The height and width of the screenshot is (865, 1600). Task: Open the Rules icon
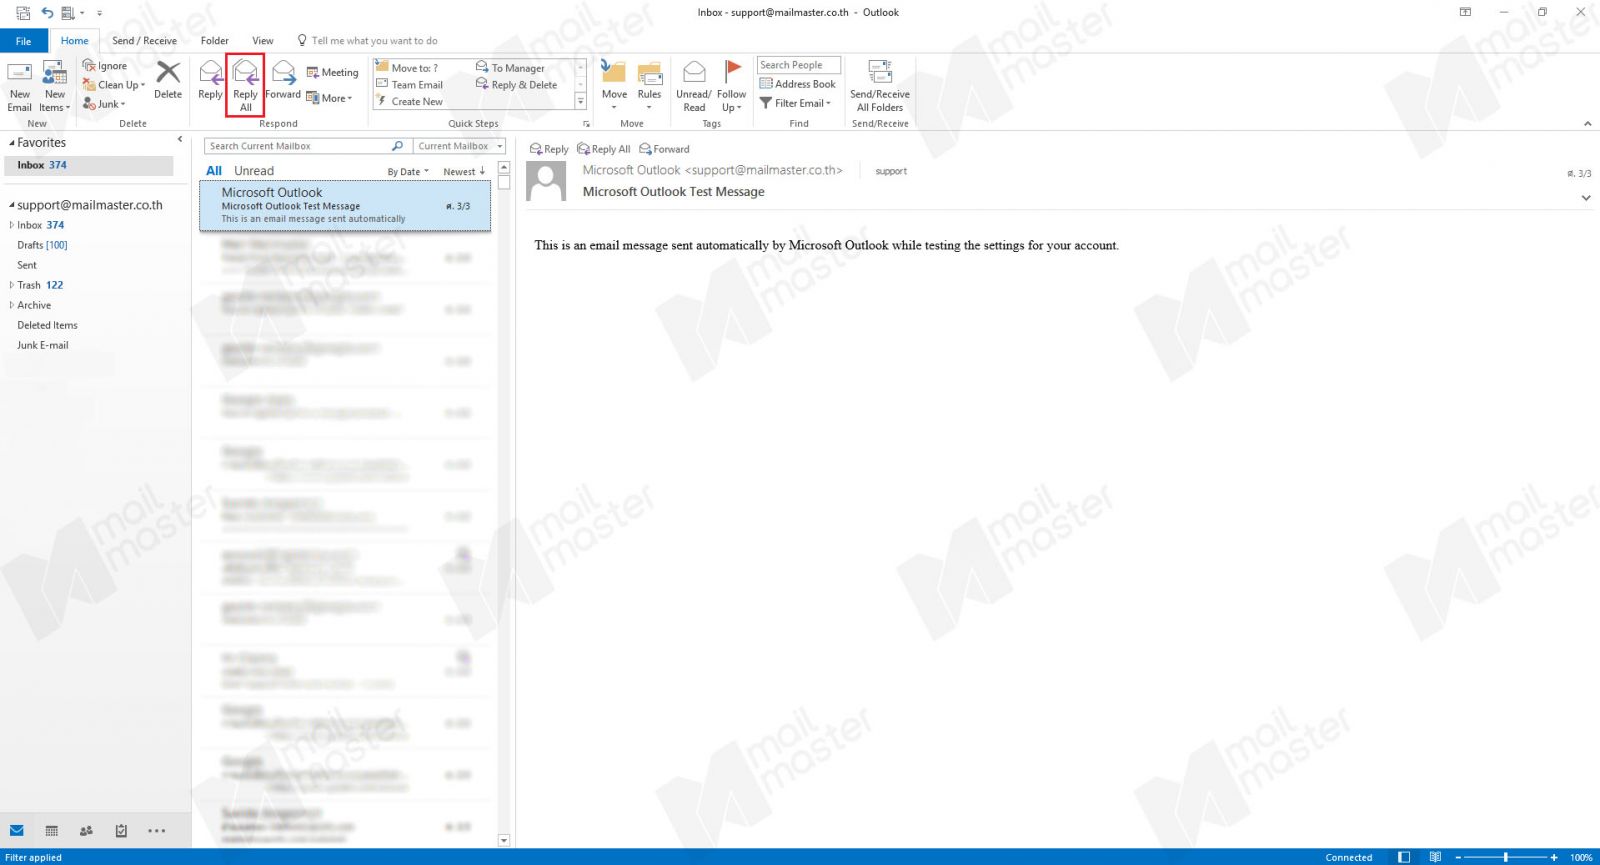click(x=649, y=73)
